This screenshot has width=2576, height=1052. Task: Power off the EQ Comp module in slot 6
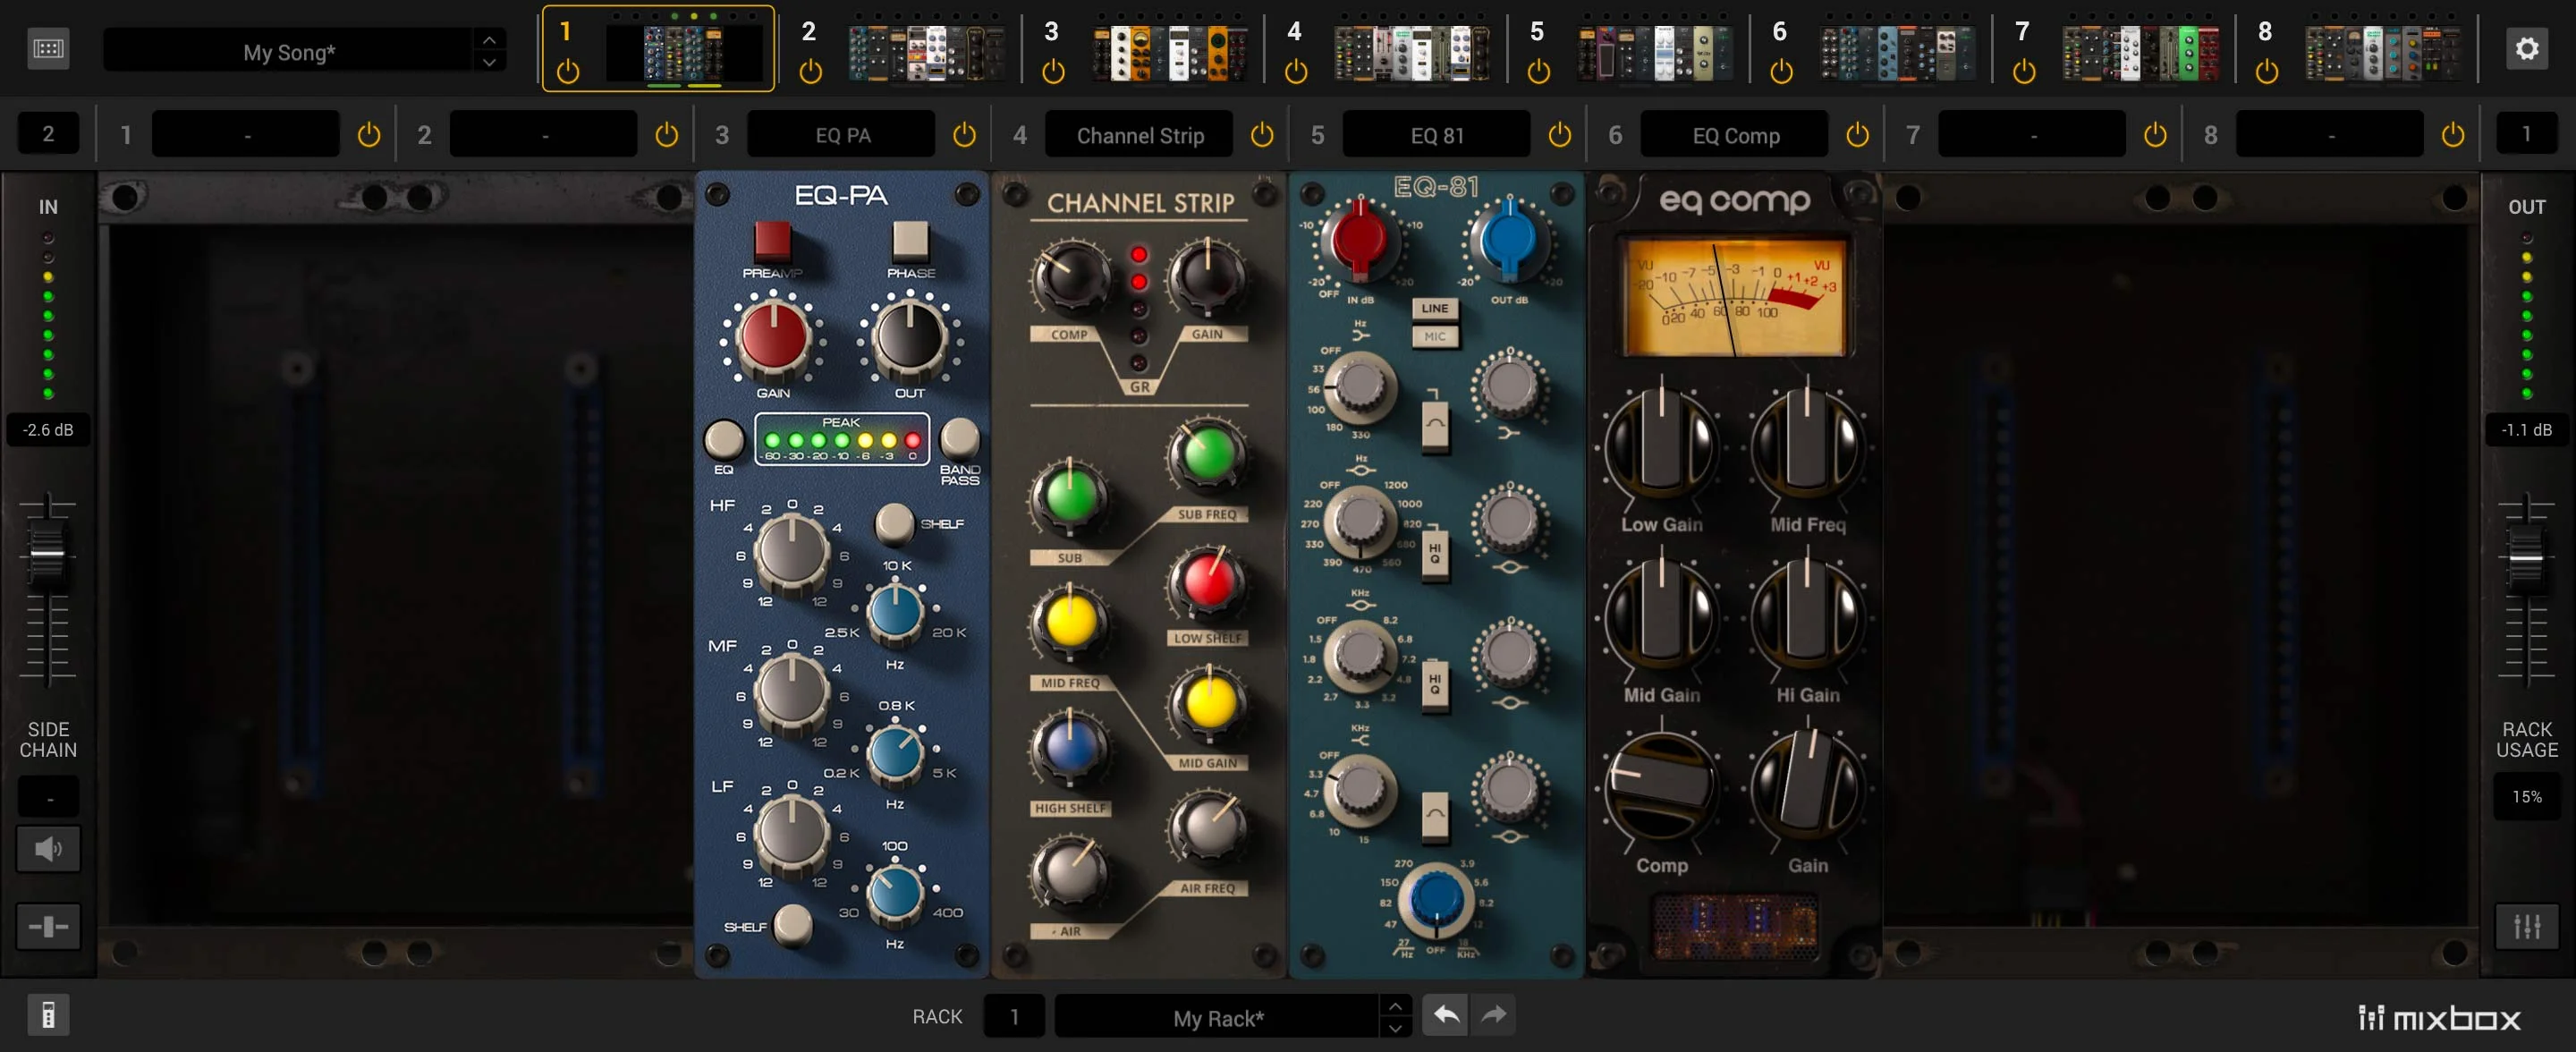1857,133
